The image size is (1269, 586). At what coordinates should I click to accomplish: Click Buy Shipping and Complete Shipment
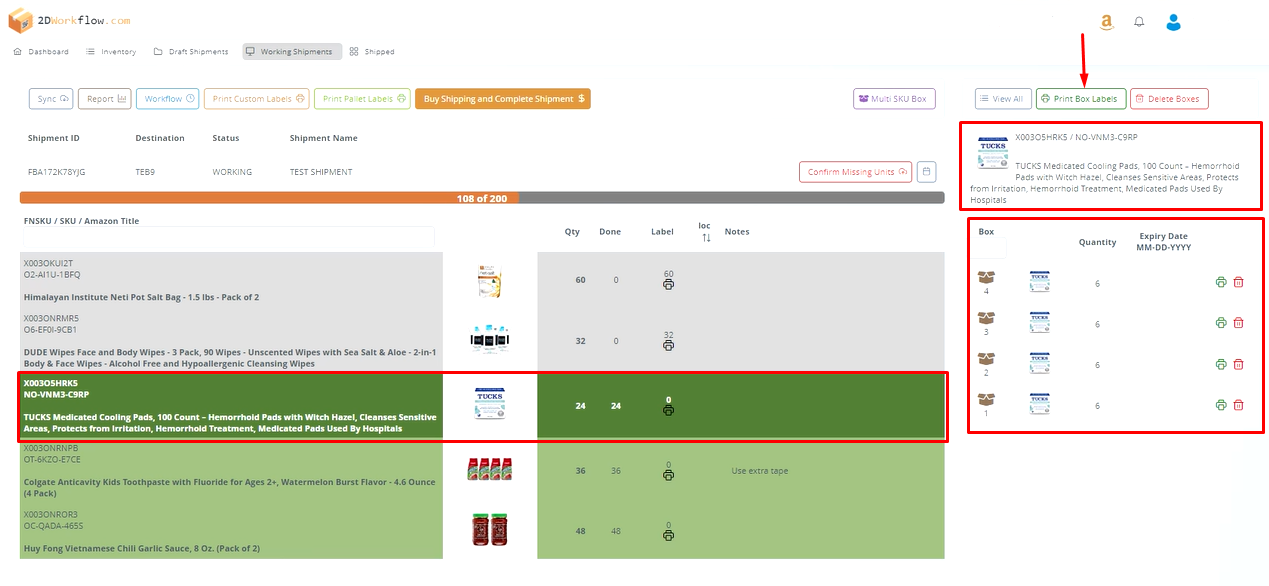pyautogui.click(x=502, y=99)
